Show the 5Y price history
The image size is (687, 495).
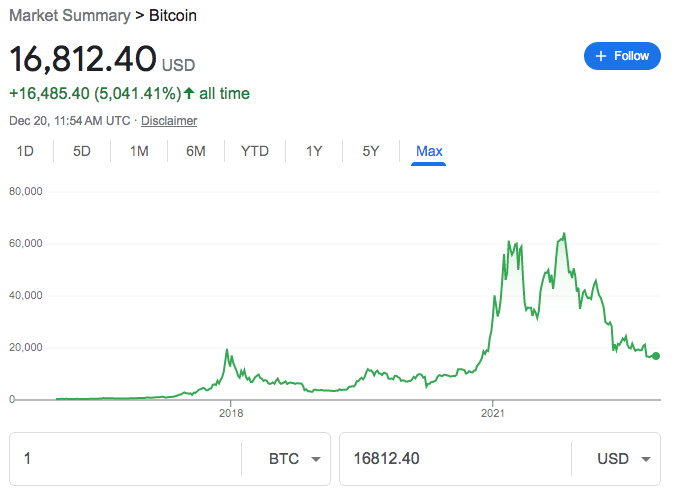tap(371, 152)
